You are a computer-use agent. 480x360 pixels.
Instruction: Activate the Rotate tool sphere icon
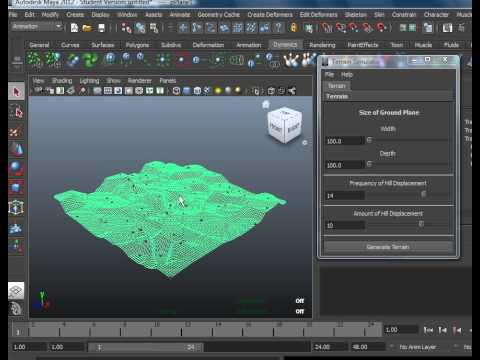tap(16, 168)
